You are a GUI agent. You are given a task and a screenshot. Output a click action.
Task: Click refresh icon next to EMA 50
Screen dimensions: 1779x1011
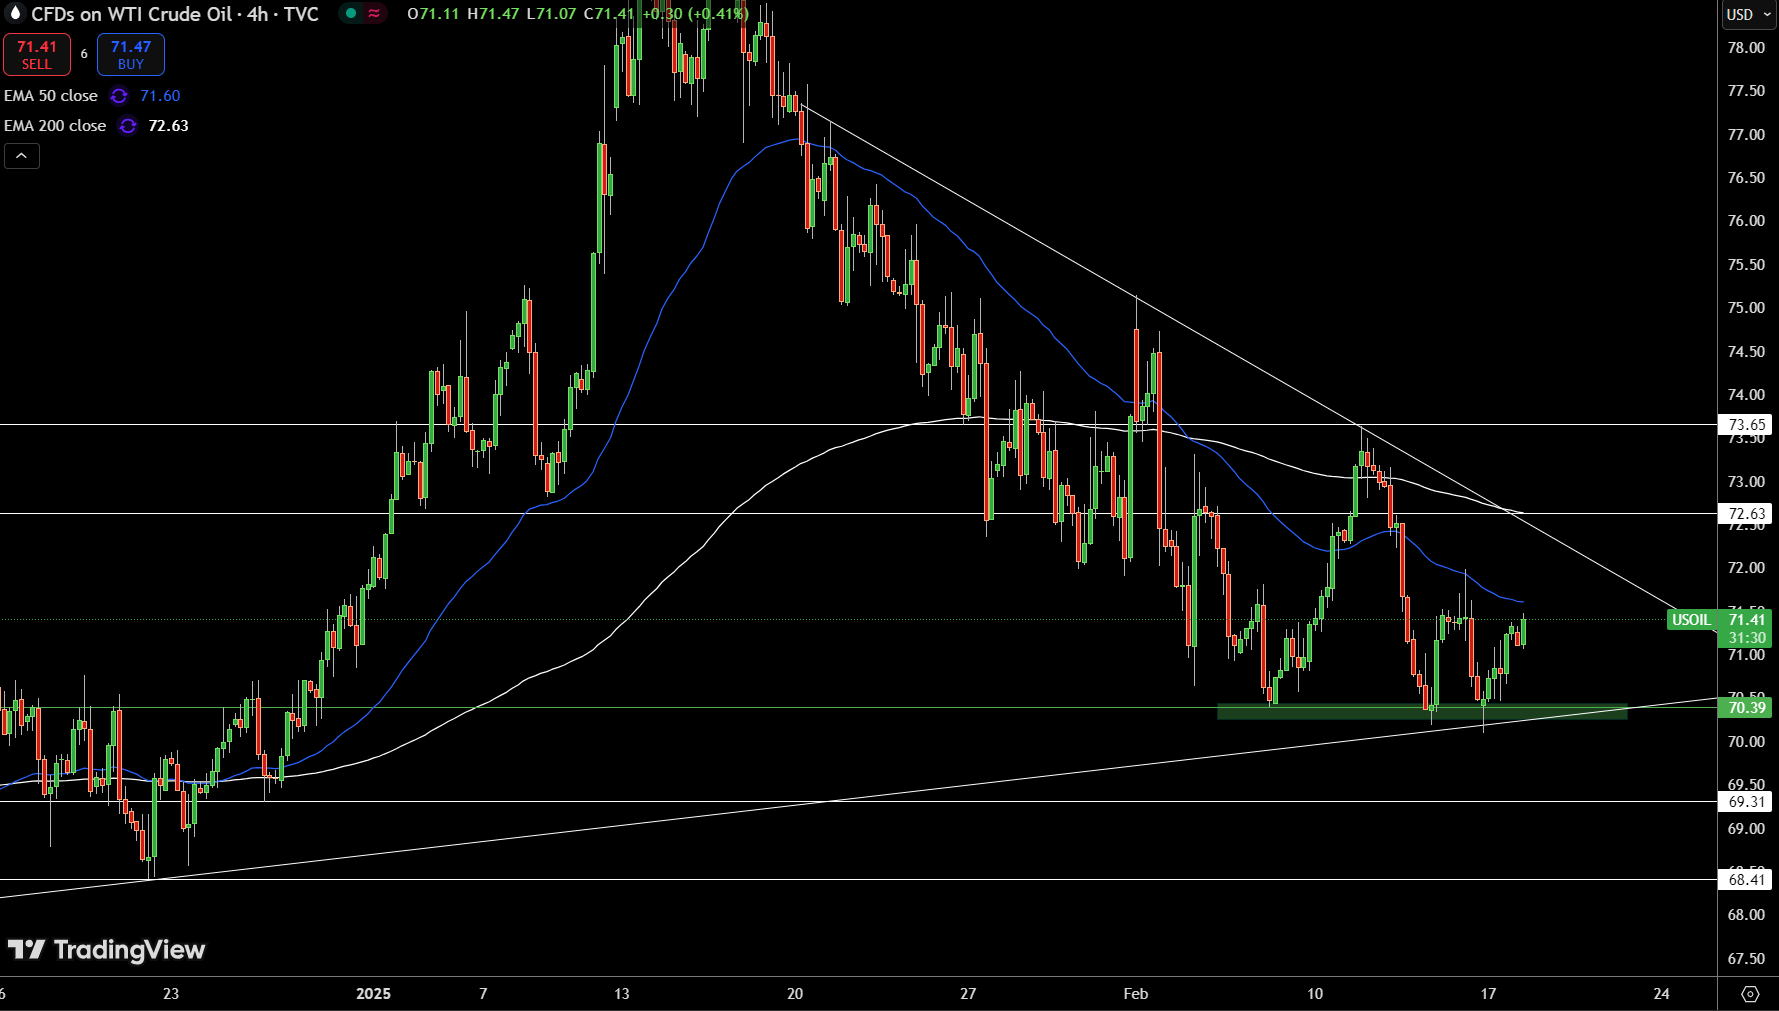[119, 96]
